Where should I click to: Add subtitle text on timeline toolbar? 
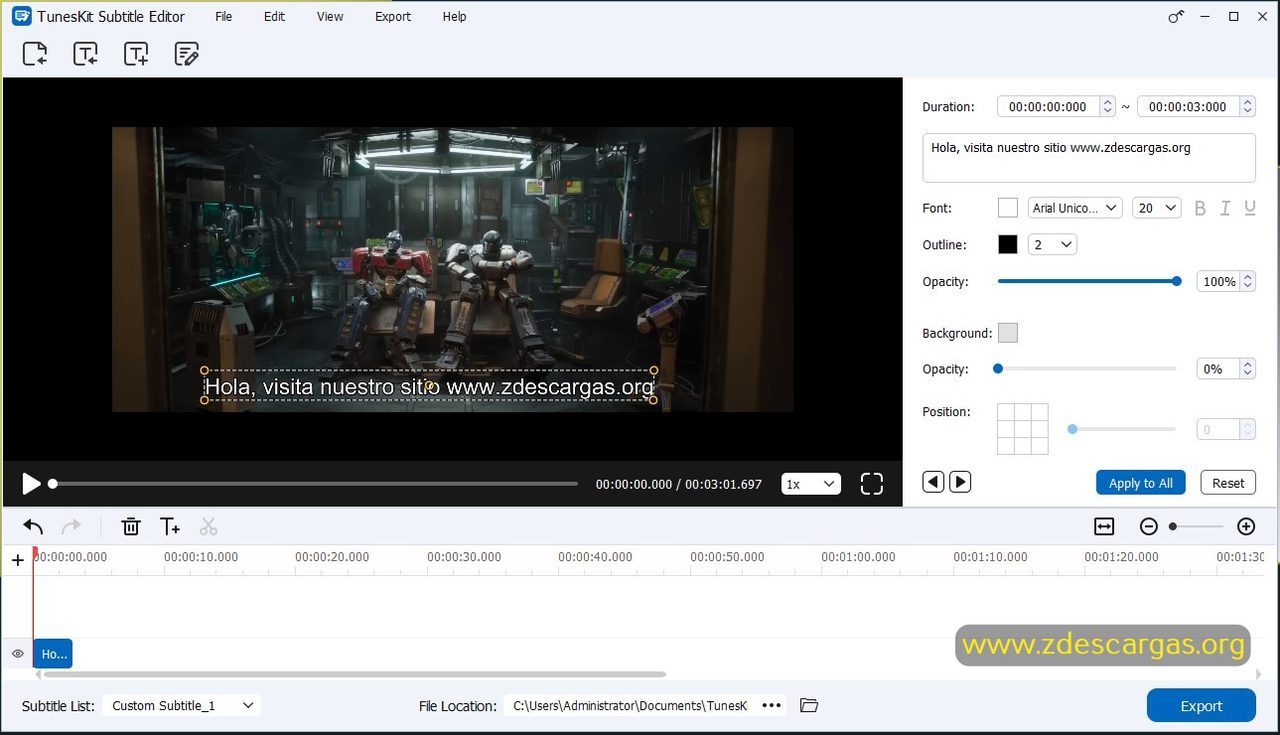point(170,526)
